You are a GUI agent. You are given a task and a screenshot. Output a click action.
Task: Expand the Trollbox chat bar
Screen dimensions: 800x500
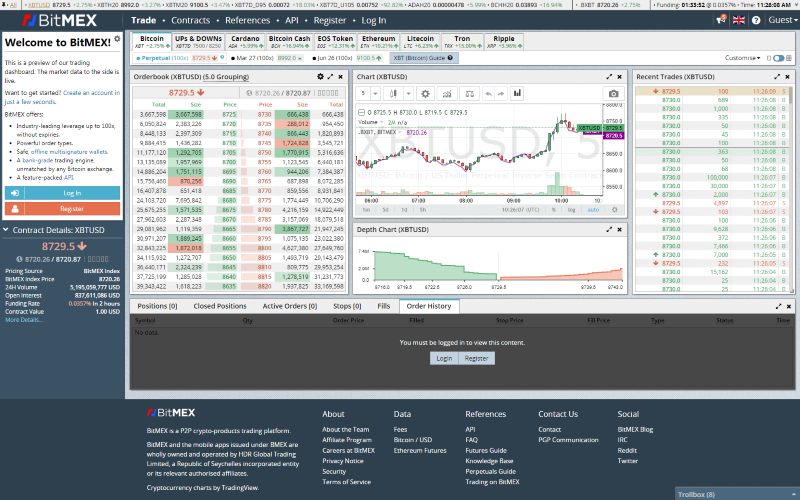point(737,494)
